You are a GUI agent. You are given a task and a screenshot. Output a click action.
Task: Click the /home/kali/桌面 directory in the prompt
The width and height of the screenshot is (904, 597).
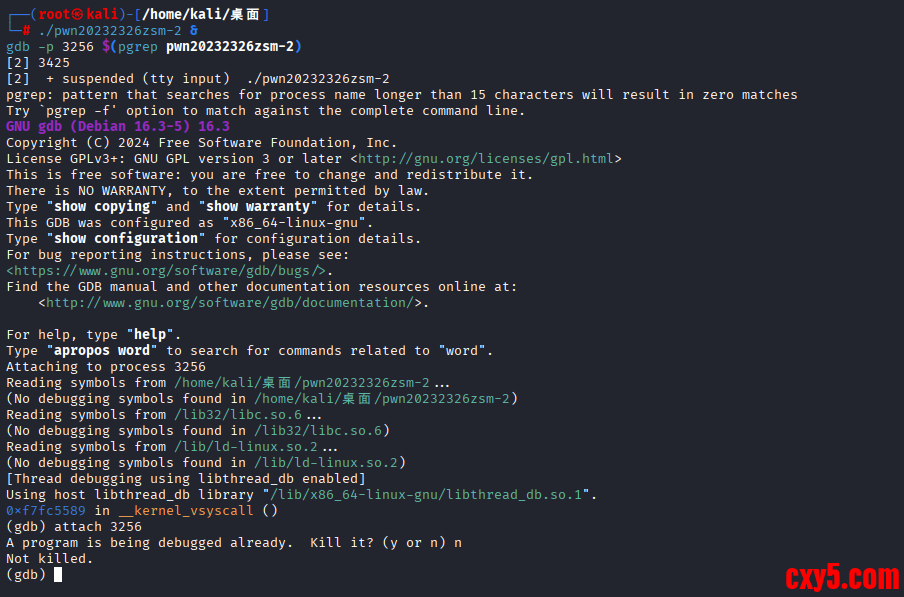(x=203, y=14)
